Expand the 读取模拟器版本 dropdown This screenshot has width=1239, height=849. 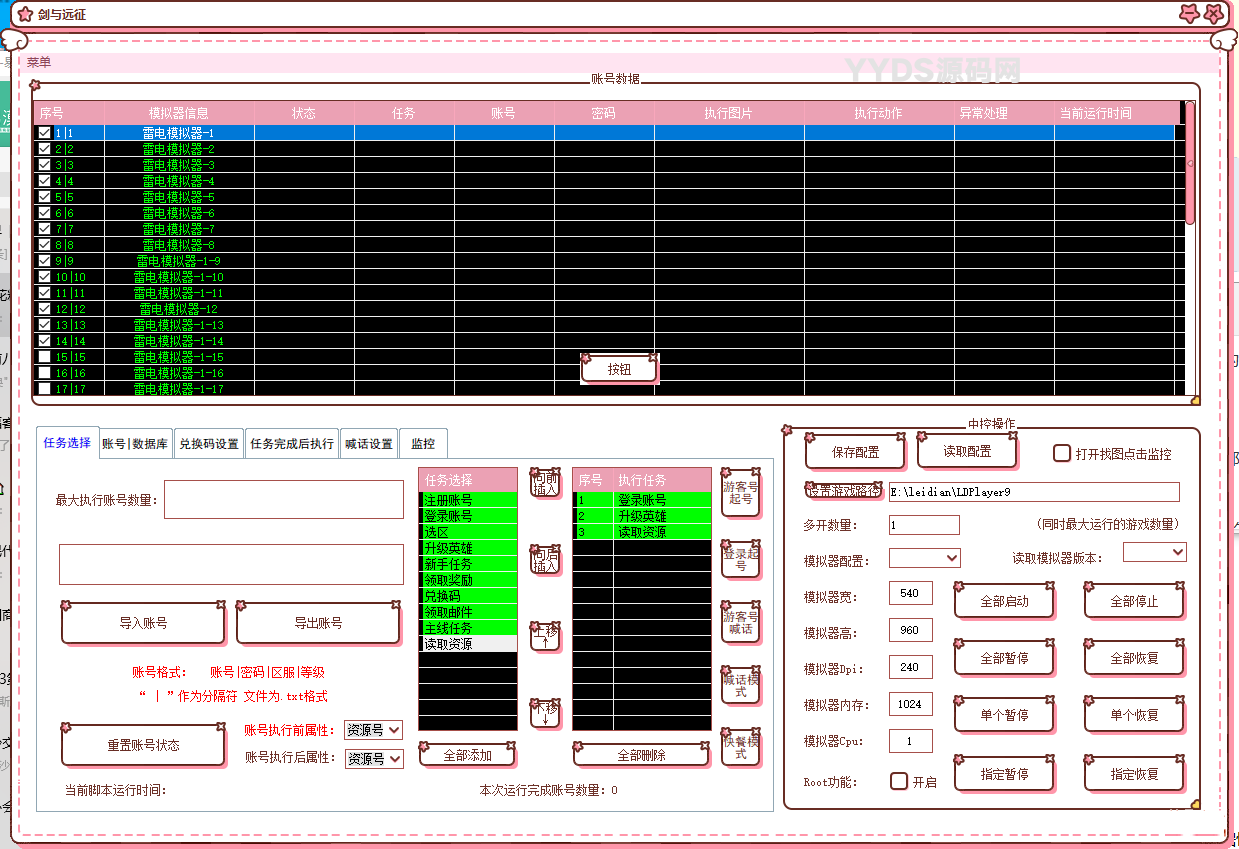click(1154, 552)
